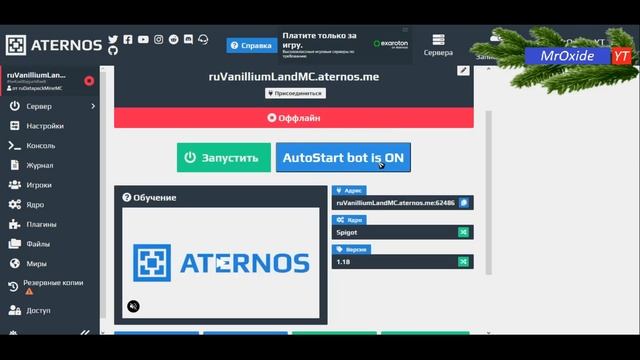640x360 pixels.
Task: Click the Spigot software field
Action: [402, 232]
